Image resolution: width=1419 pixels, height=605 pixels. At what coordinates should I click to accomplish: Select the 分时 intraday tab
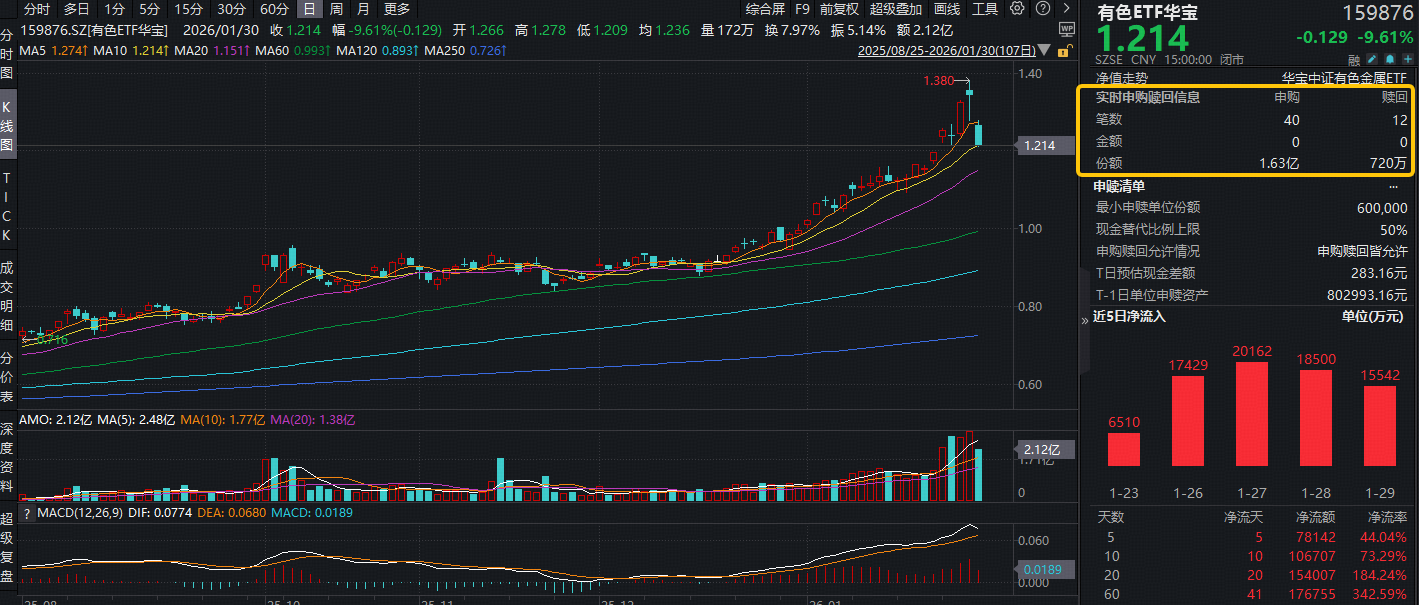click(x=35, y=9)
